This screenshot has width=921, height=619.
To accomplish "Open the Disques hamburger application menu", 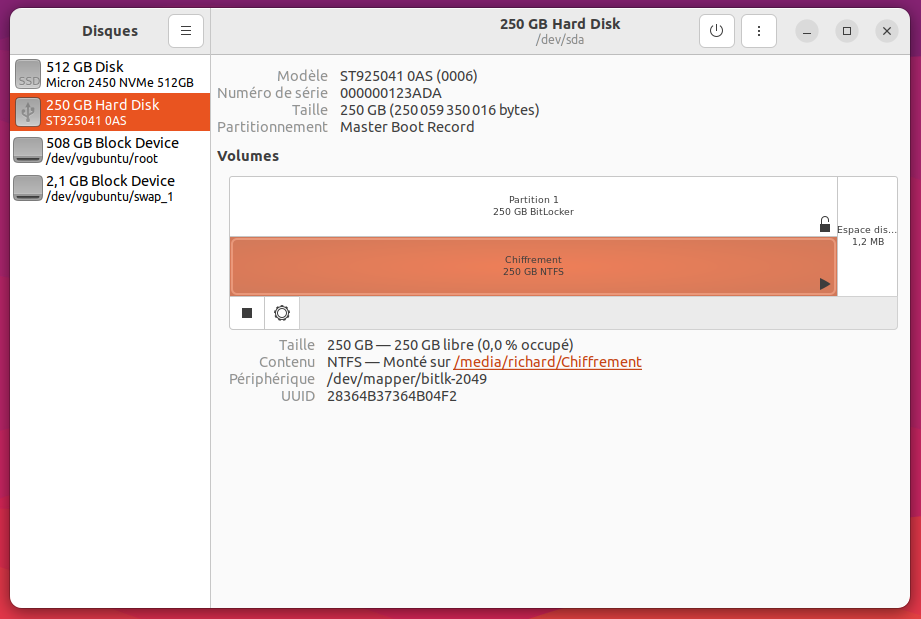I will coord(185,31).
